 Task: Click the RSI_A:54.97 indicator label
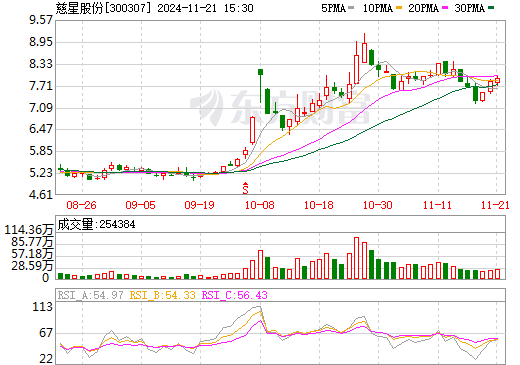coord(90,295)
